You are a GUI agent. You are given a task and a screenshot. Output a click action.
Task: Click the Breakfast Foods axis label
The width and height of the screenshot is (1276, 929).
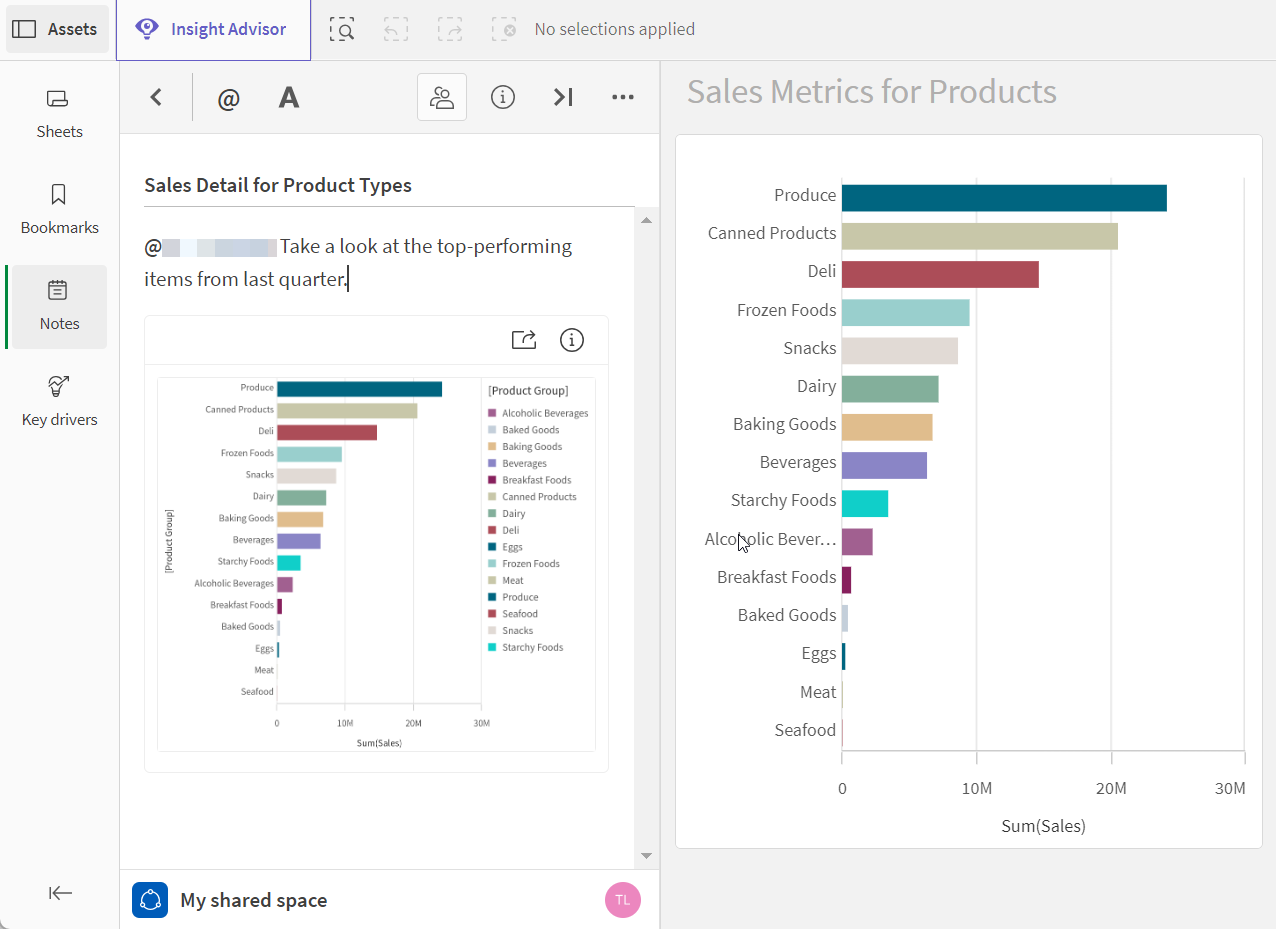point(776,577)
